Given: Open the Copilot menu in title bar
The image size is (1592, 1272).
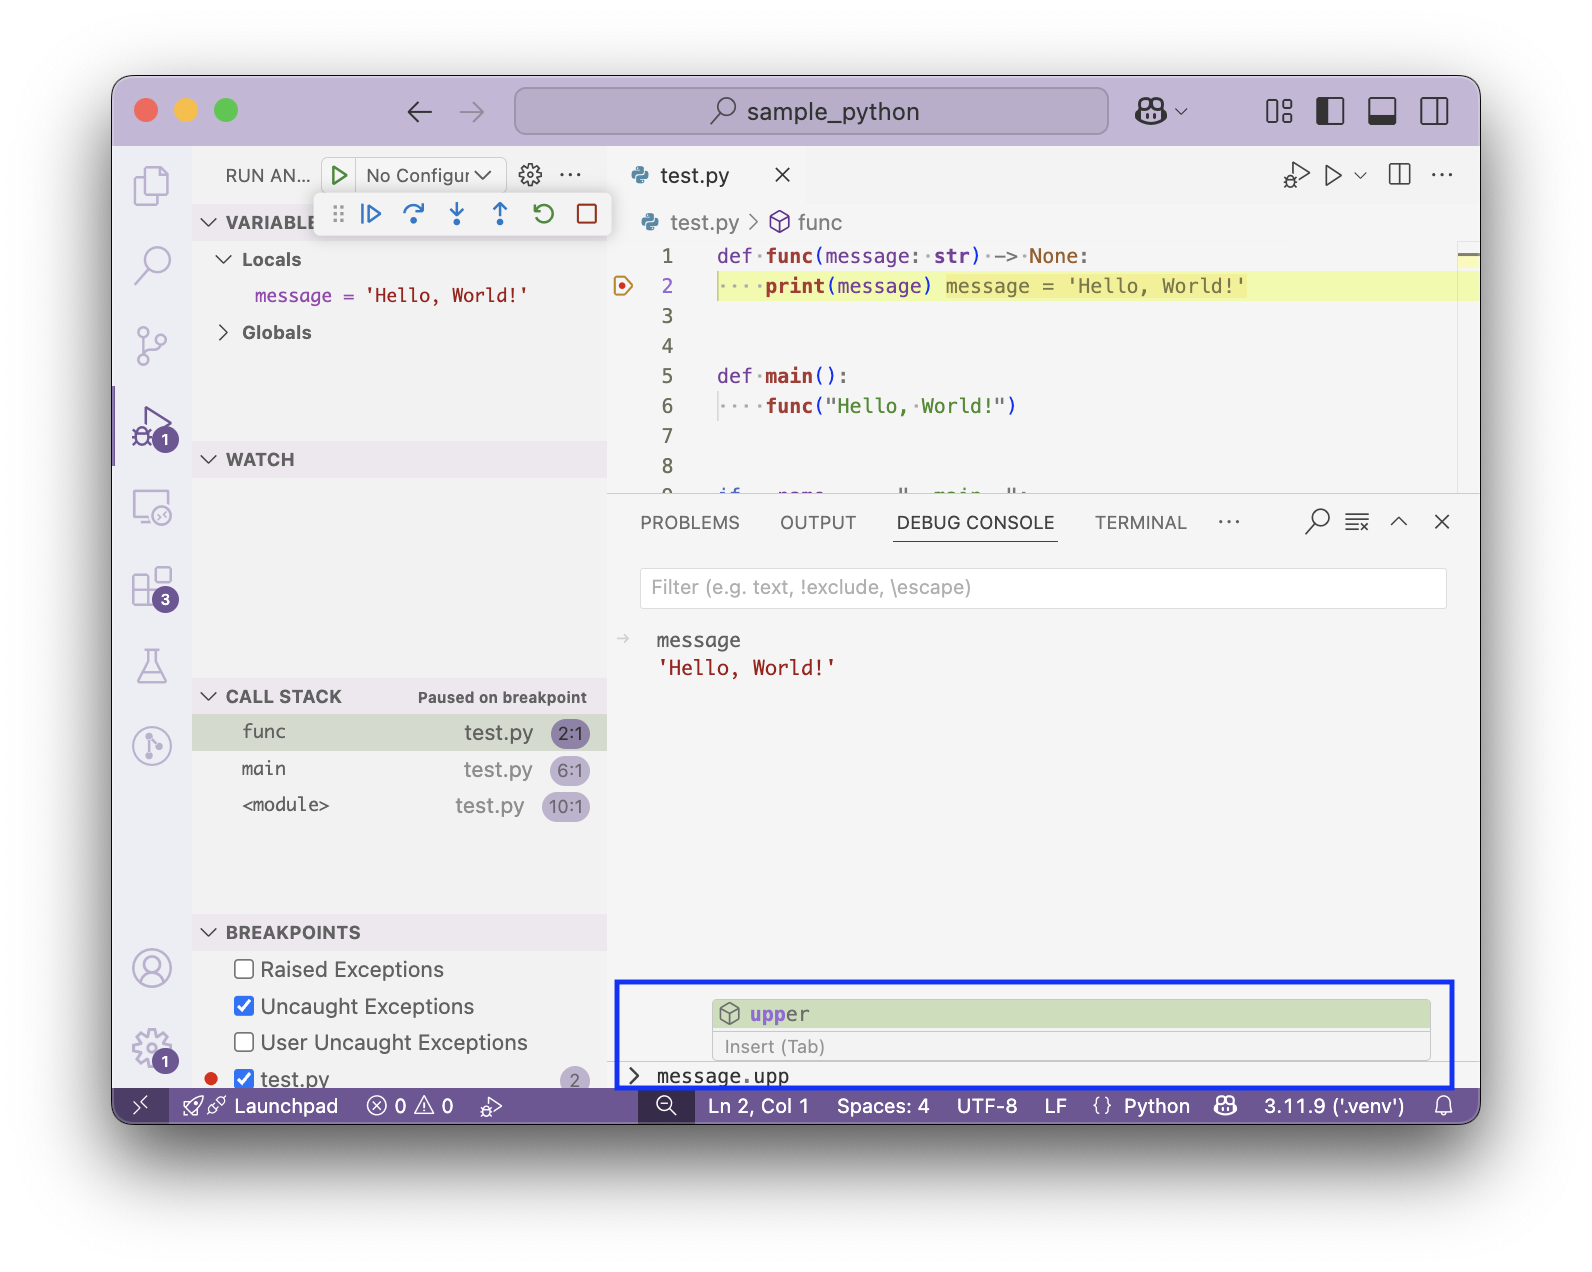Looking at the screenshot, I should (x=1161, y=111).
